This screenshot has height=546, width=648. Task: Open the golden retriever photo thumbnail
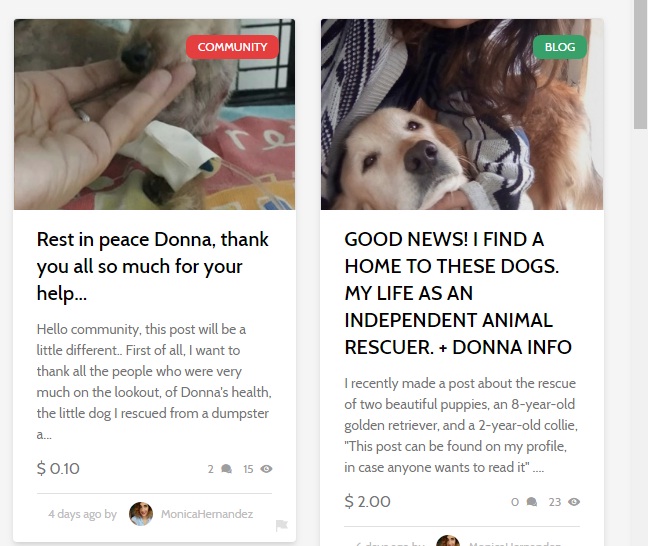[x=462, y=114]
